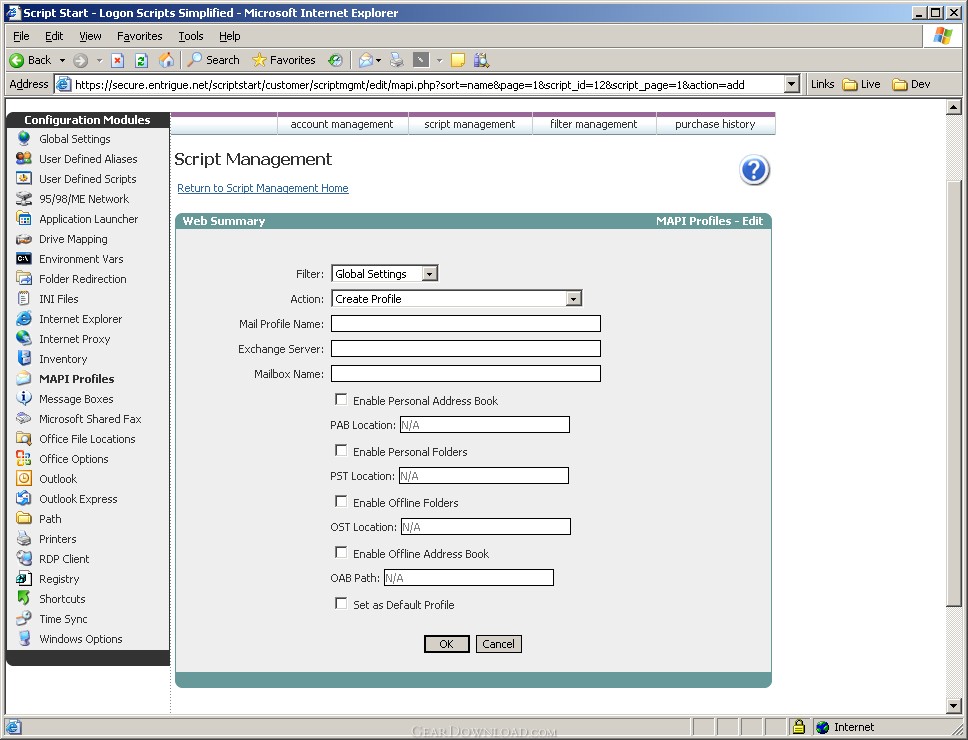Viewport: 968px width, 740px height.
Task: Click the OK button
Action: 446,644
